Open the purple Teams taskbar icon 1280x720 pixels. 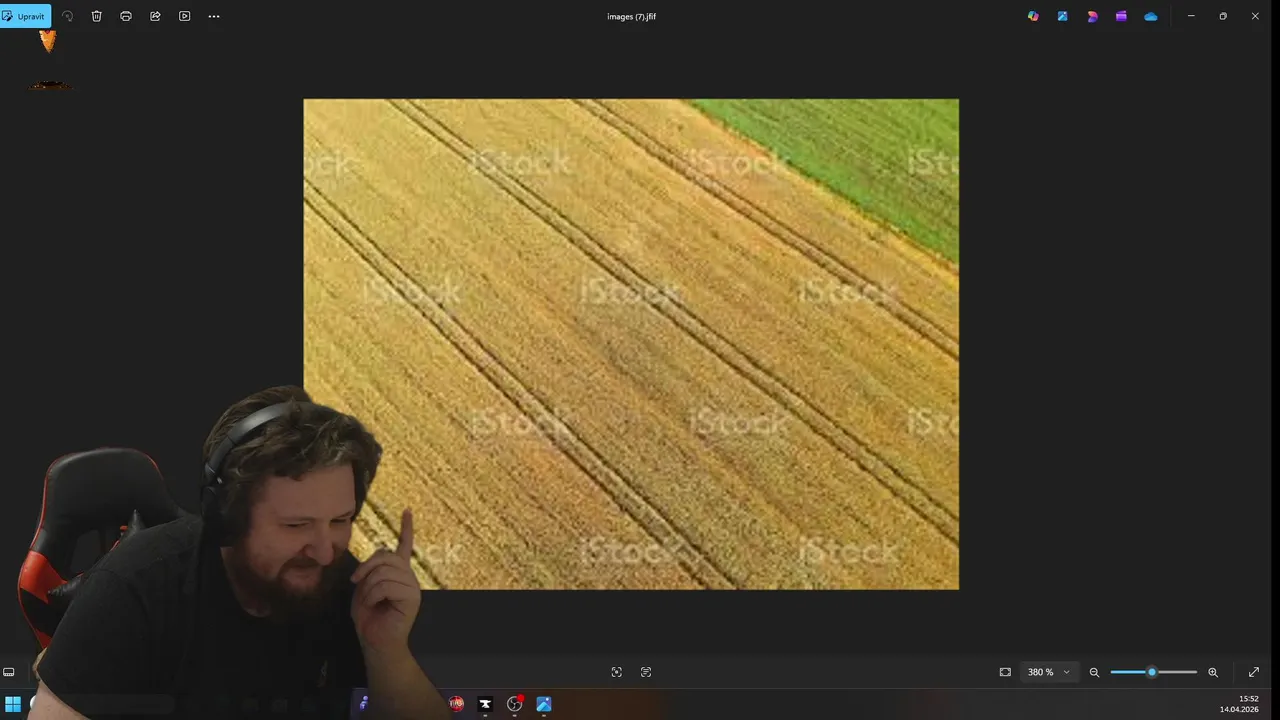pos(364,704)
